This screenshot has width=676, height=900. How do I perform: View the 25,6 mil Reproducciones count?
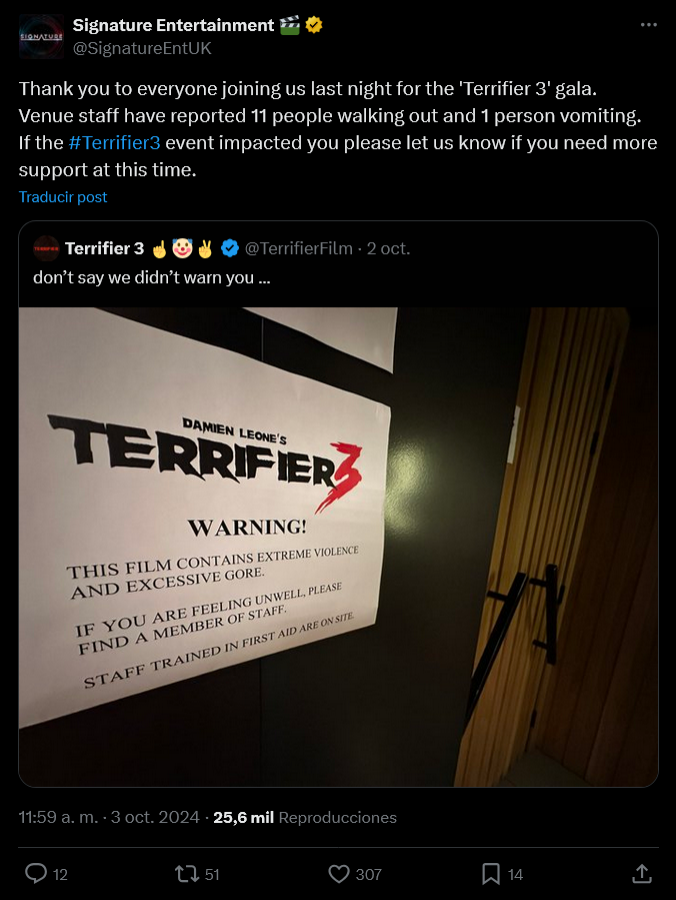click(305, 817)
